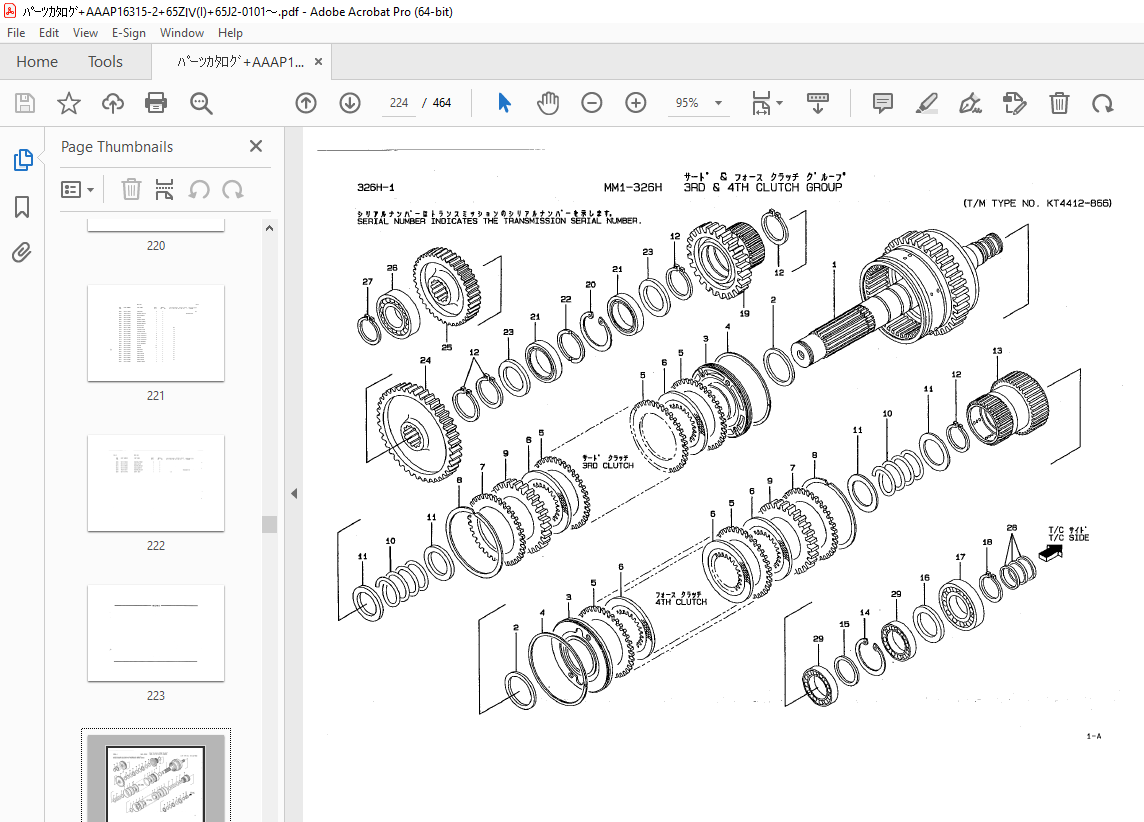1144x822 pixels.
Task: Open the Edit menu
Action: coord(49,33)
